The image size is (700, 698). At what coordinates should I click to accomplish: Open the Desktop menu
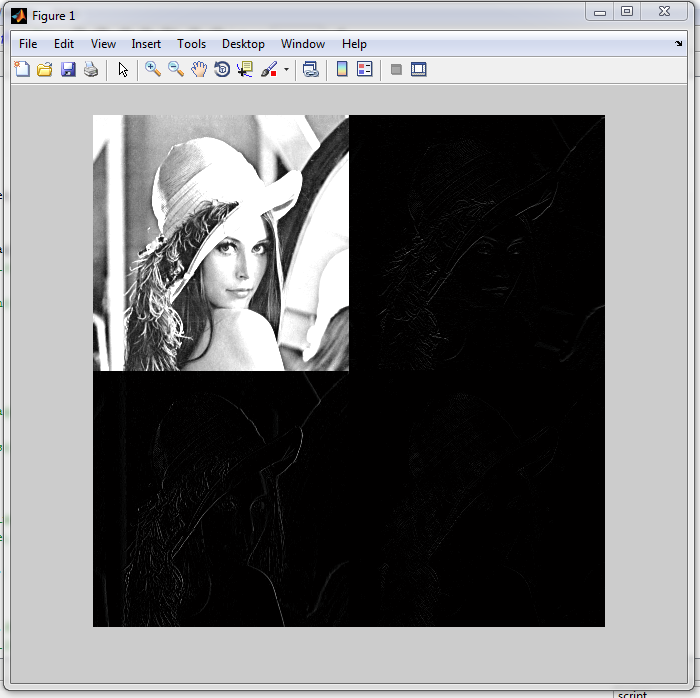click(x=243, y=44)
